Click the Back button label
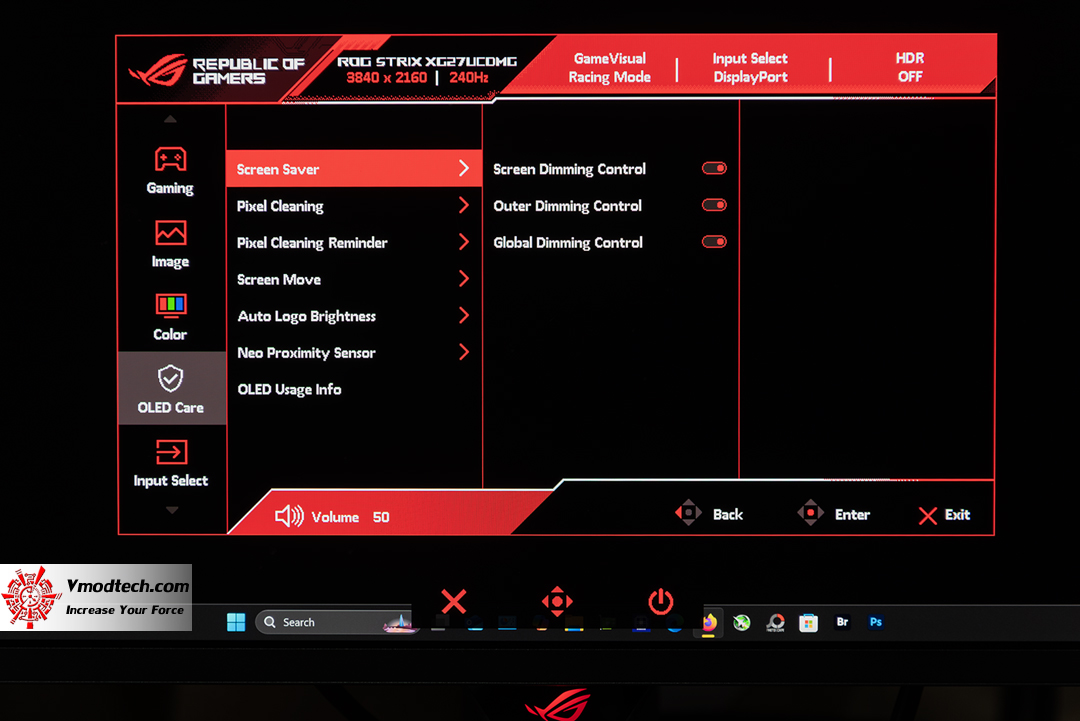The image size is (1080, 721). tap(727, 514)
